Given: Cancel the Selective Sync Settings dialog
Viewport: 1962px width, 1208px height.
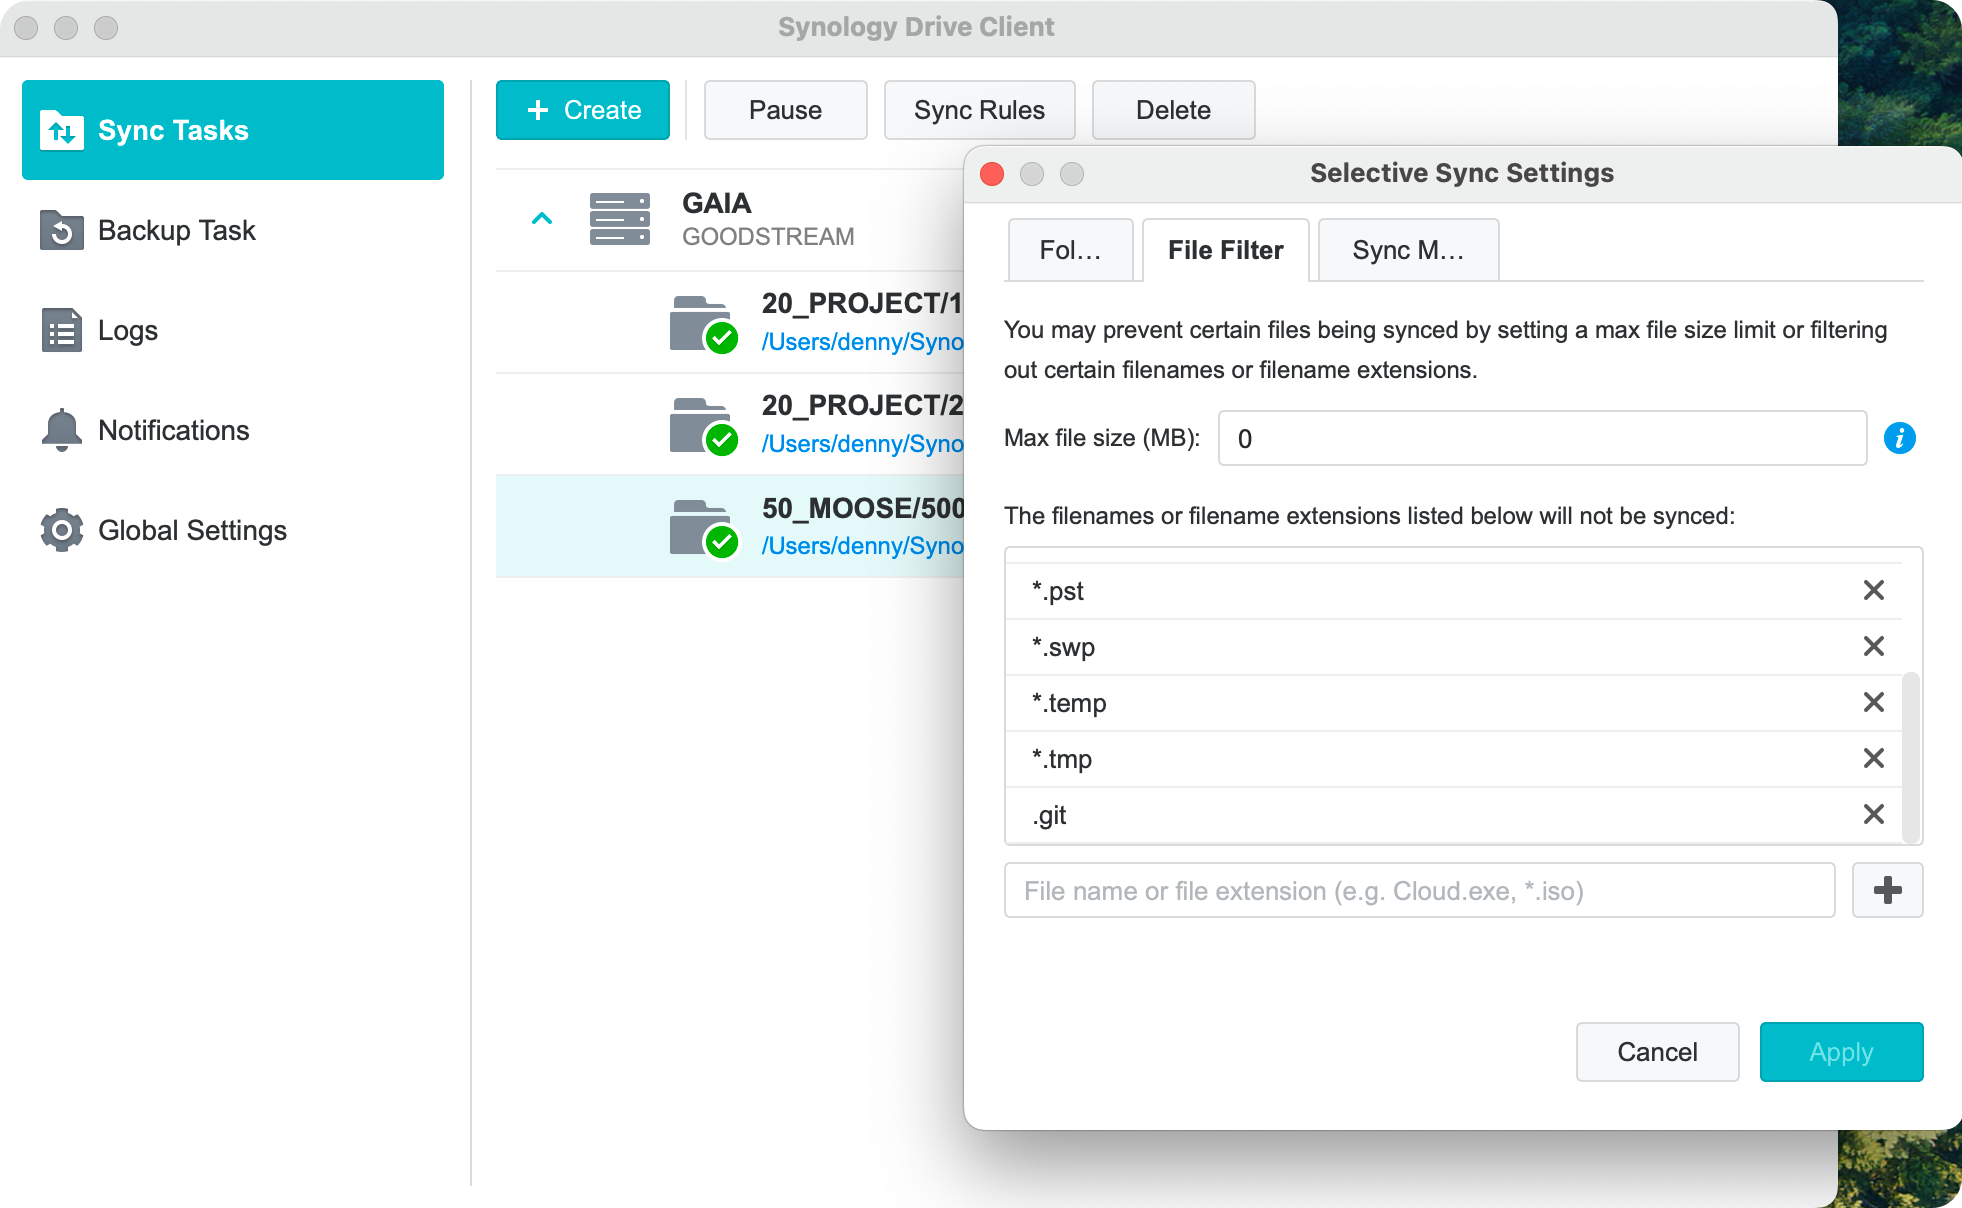Looking at the screenshot, I should 1657,1051.
